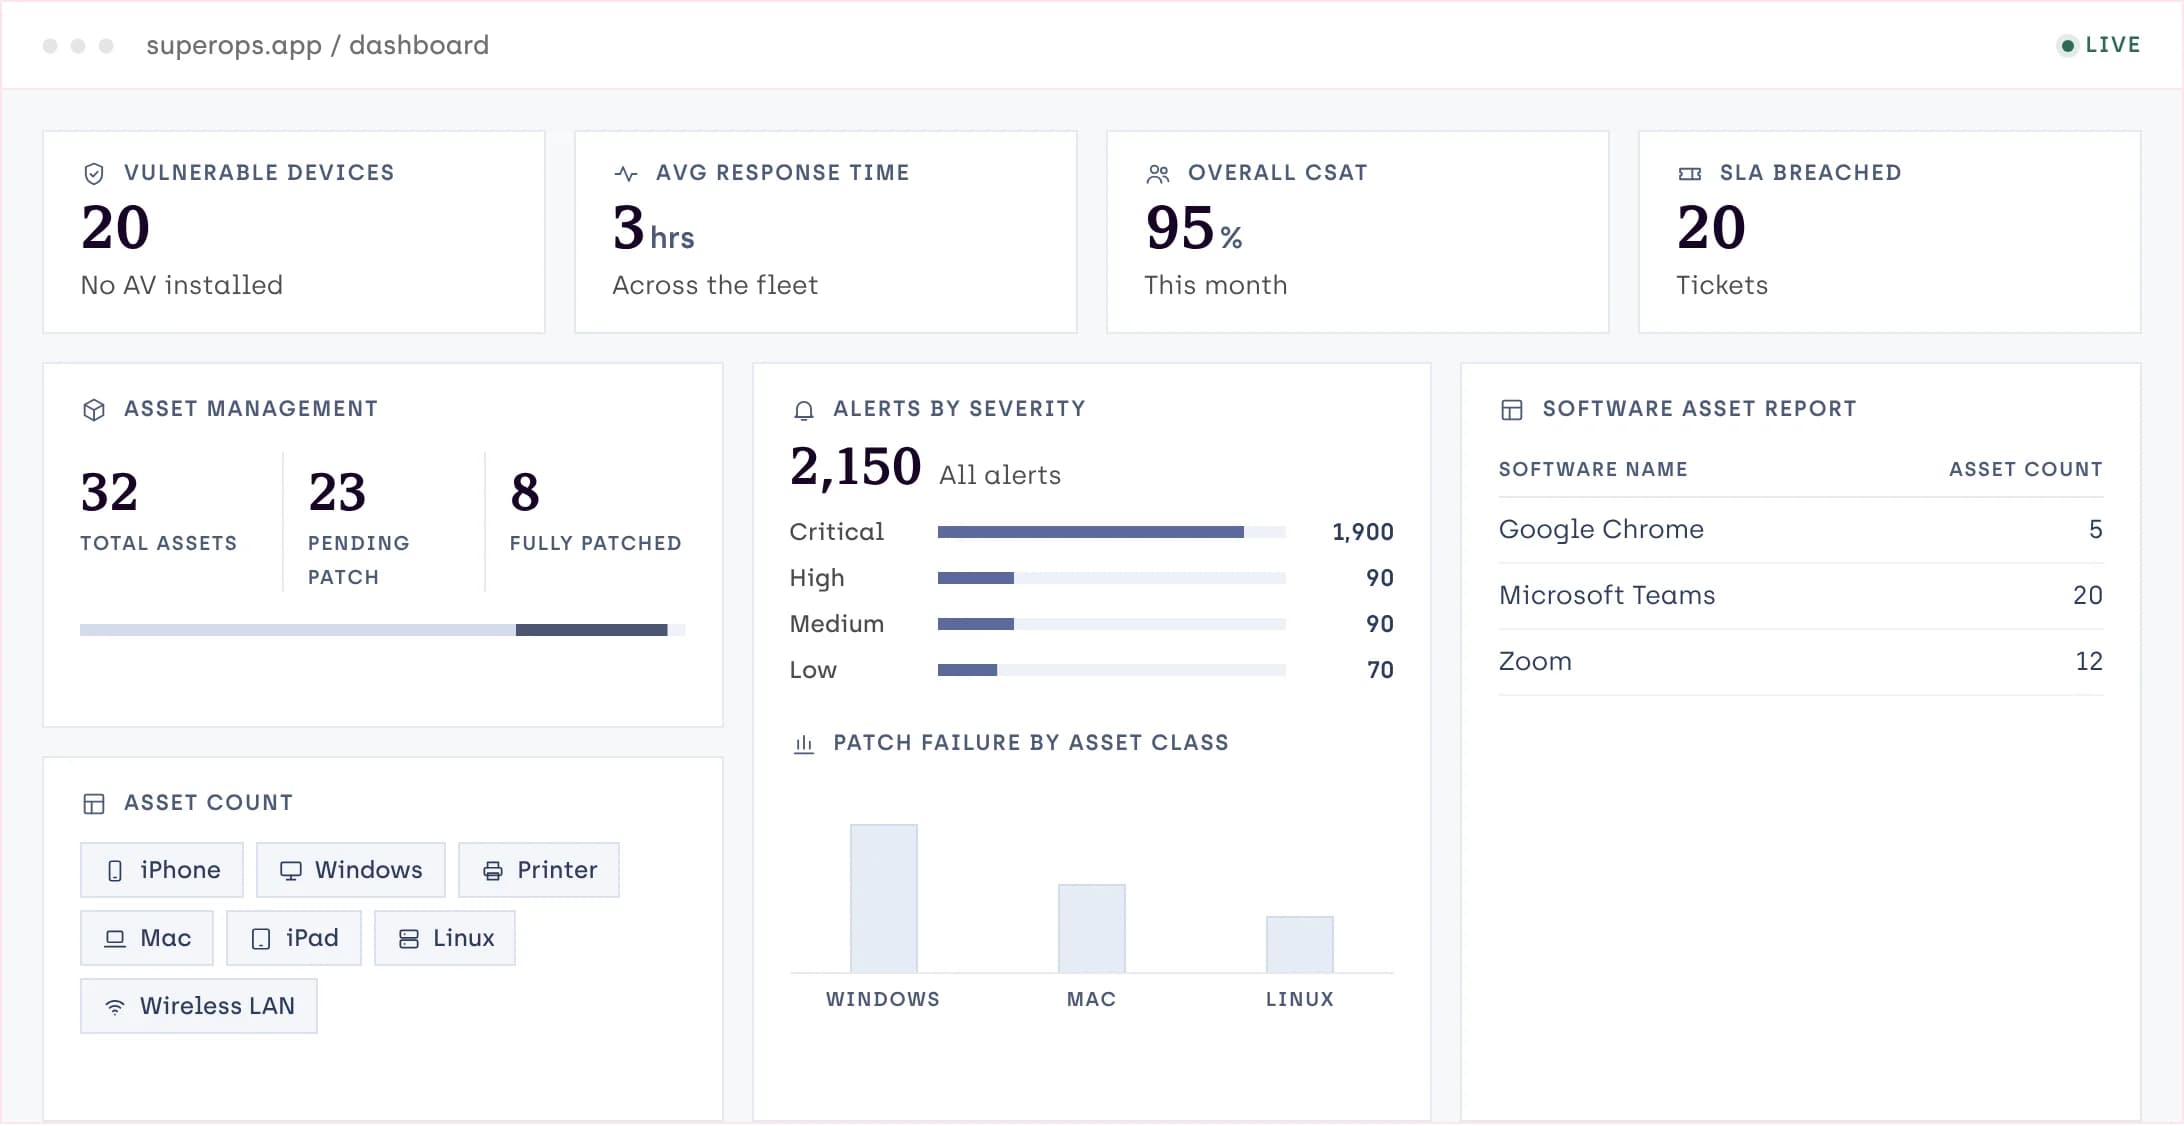Click the Asset Count column header in software report
Image resolution: width=2184 pixels, height=1126 pixels.
click(x=2026, y=469)
